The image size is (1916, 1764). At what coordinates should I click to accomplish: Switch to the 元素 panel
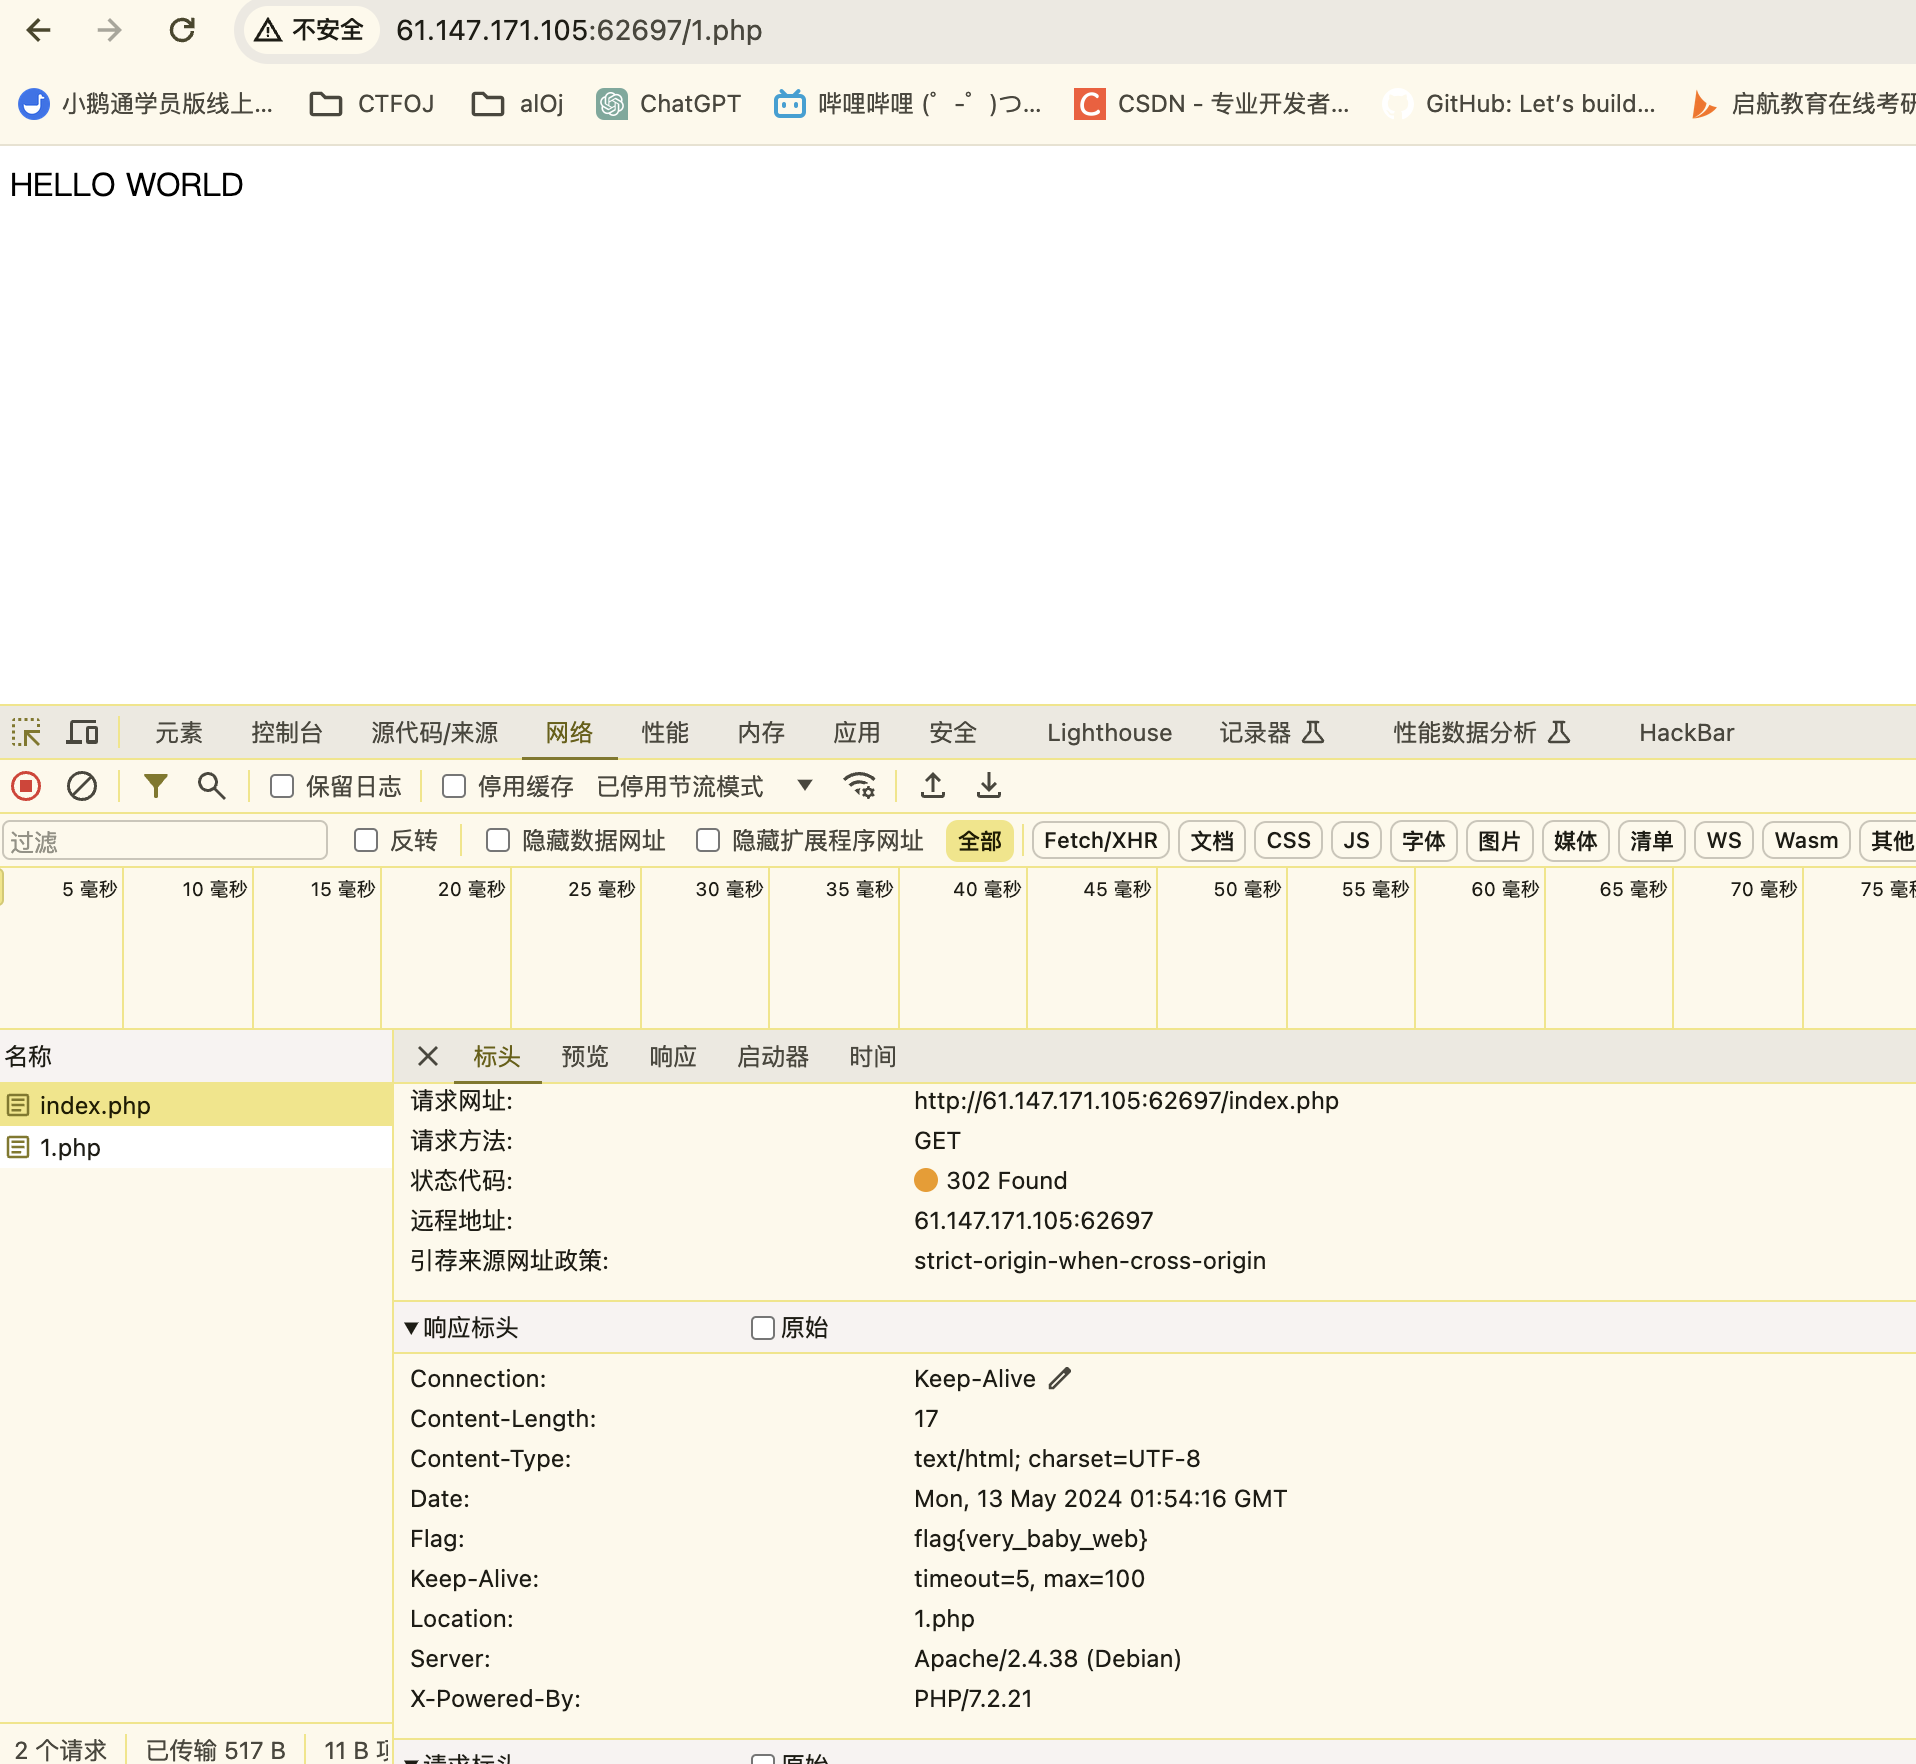click(x=179, y=732)
